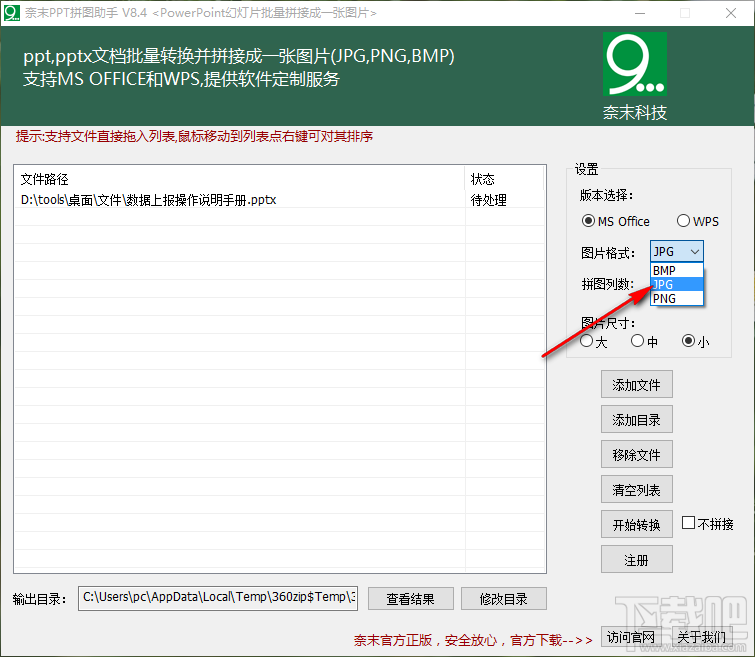Click the green 9 company logo
The height and width of the screenshot is (657, 755).
tap(635, 64)
